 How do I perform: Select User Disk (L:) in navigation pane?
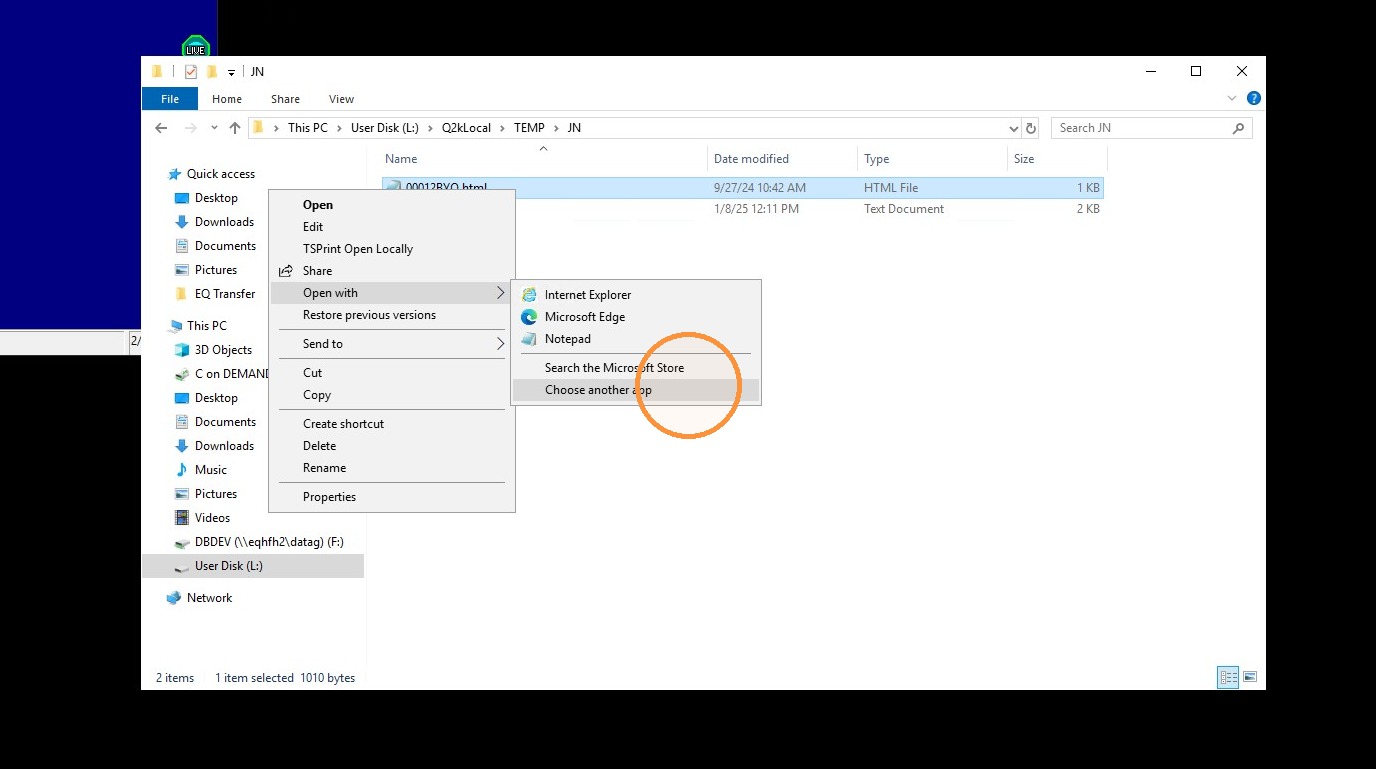[x=229, y=566]
